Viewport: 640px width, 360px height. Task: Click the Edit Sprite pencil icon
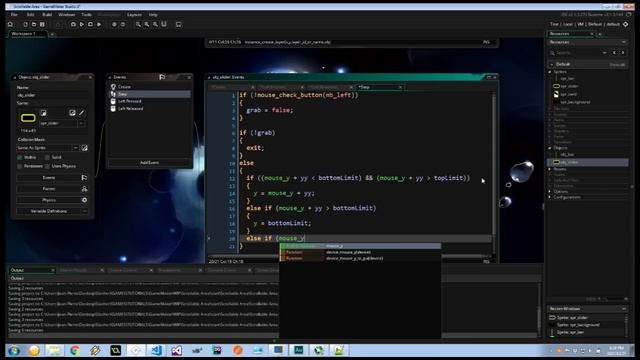pyautogui.click(x=82, y=113)
